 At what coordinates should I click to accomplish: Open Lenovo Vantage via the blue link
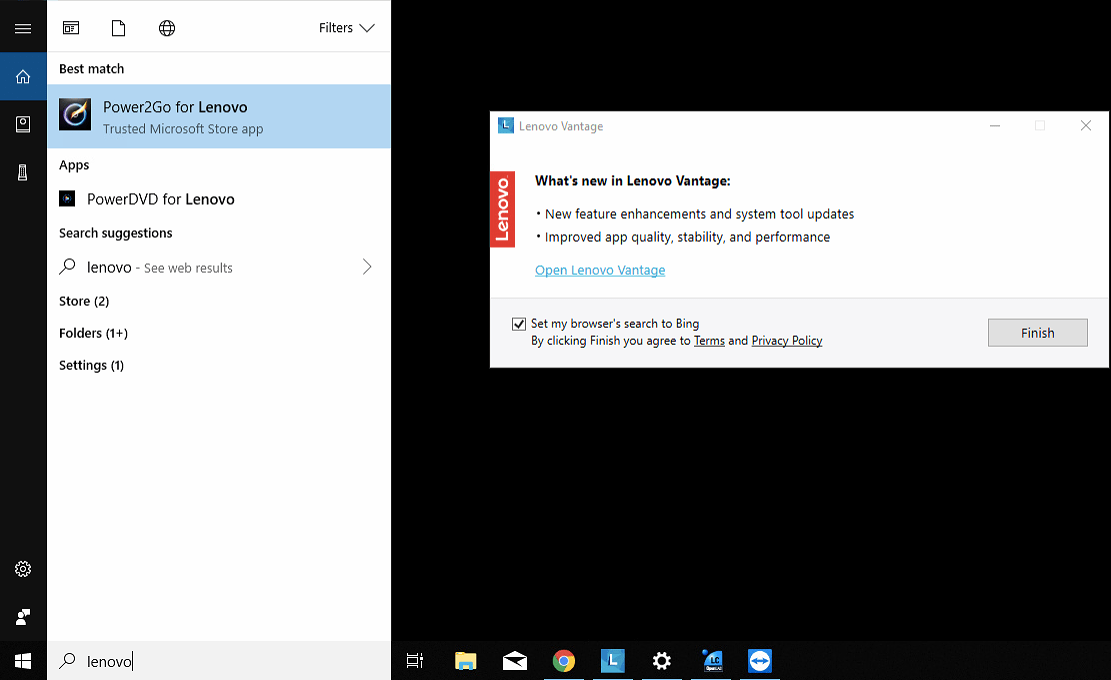pyautogui.click(x=600, y=270)
